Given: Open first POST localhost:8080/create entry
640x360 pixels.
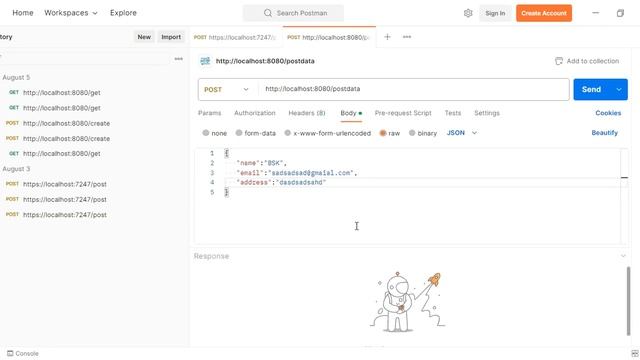Looking at the screenshot, I should point(66,123).
